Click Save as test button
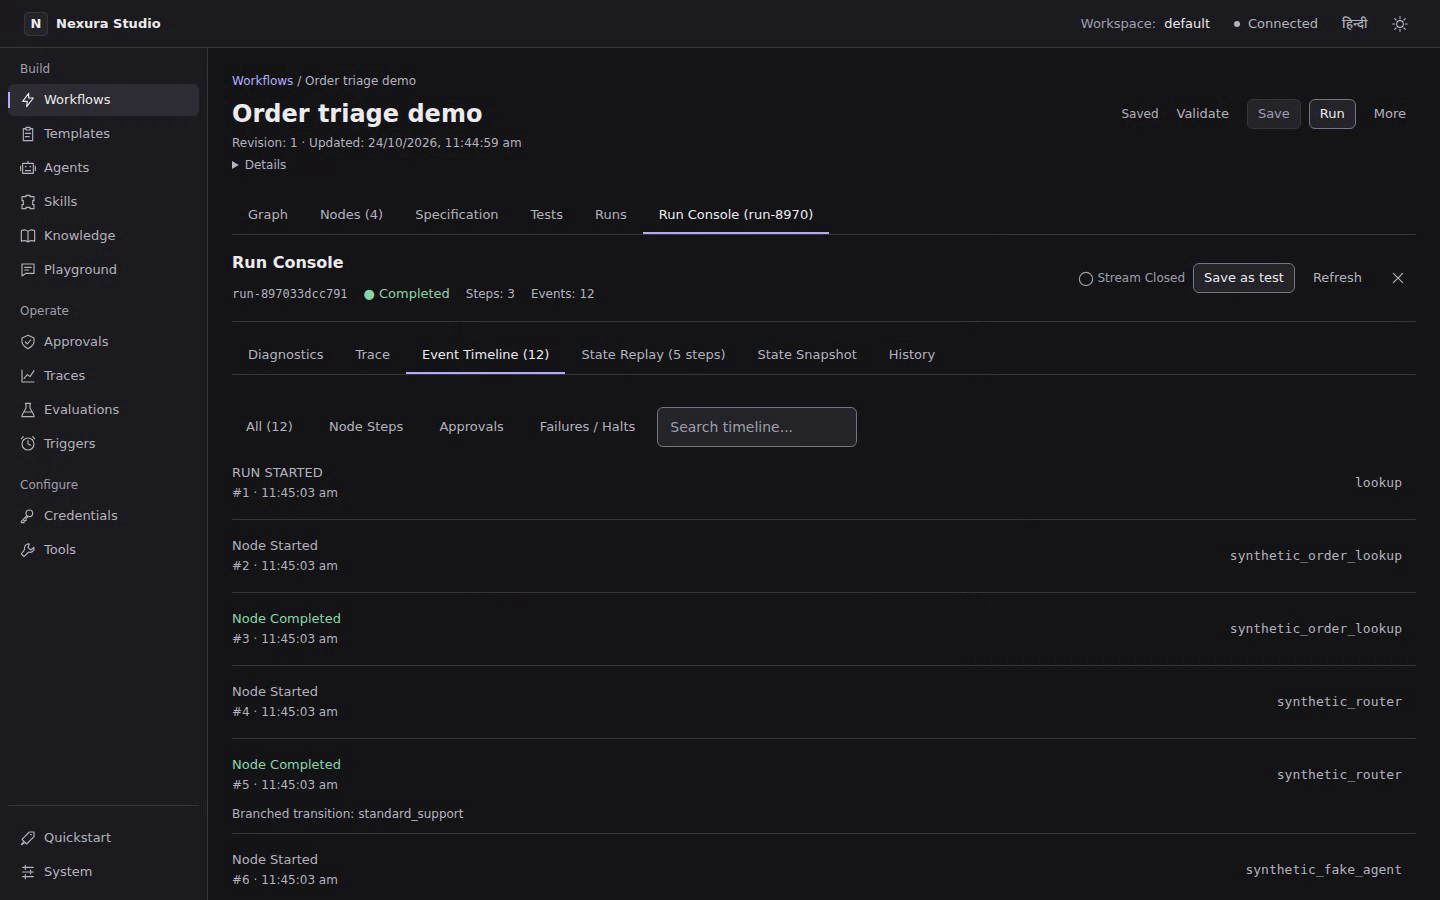The height and width of the screenshot is (900, 1440). tap(1243, 278)
